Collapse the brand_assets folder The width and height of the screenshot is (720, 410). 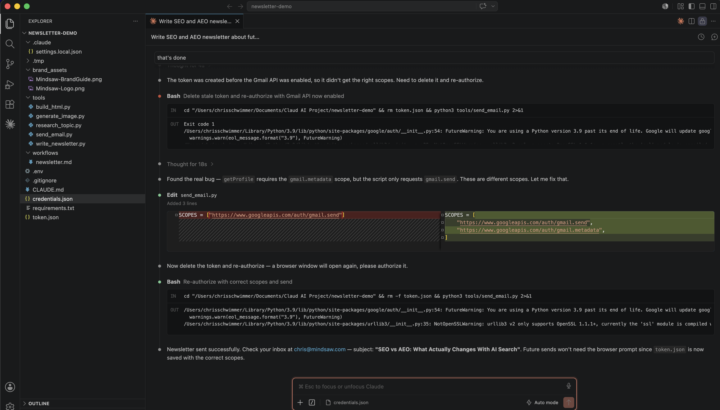[x=28, y=70]
